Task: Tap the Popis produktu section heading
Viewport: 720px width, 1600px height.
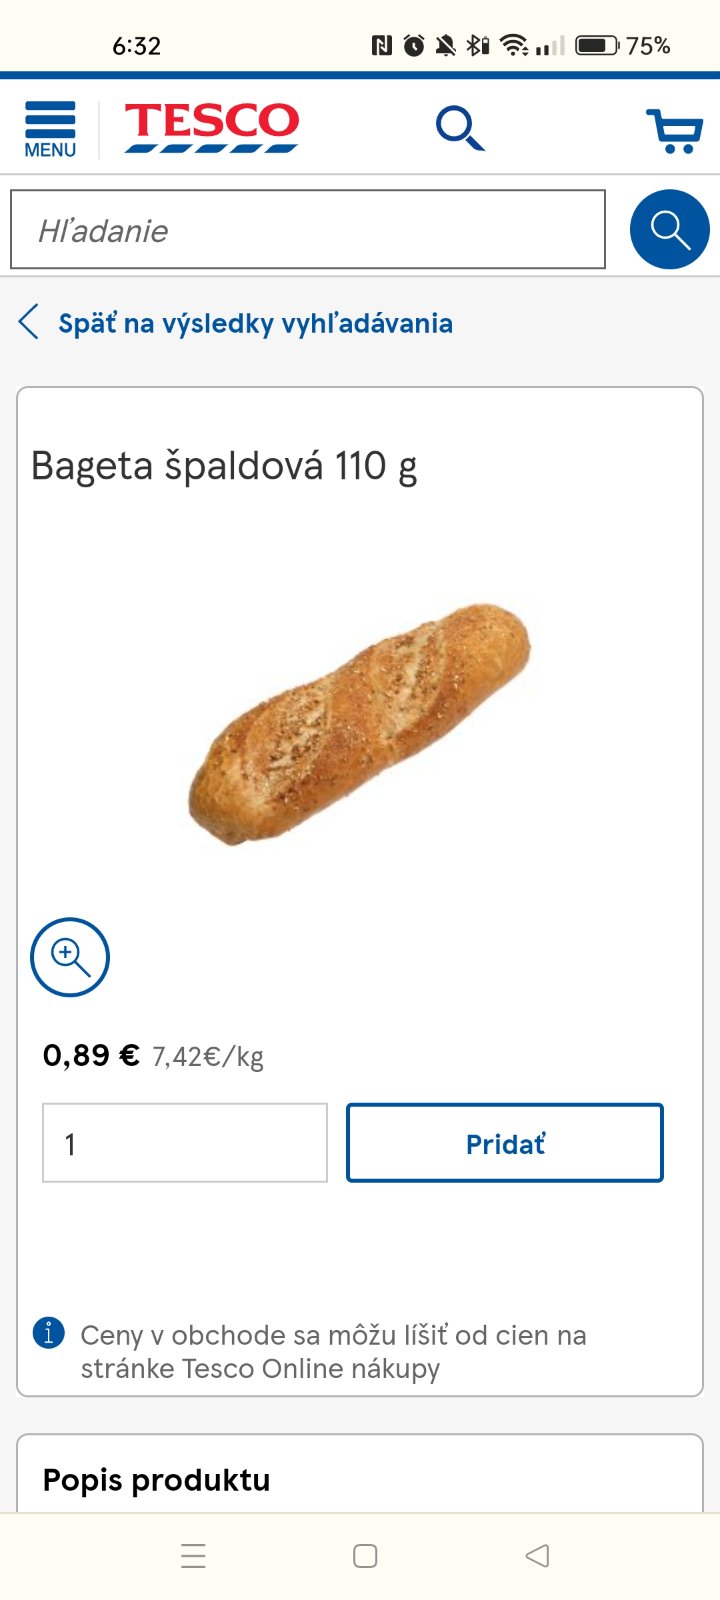Action: click(157, 1480)
